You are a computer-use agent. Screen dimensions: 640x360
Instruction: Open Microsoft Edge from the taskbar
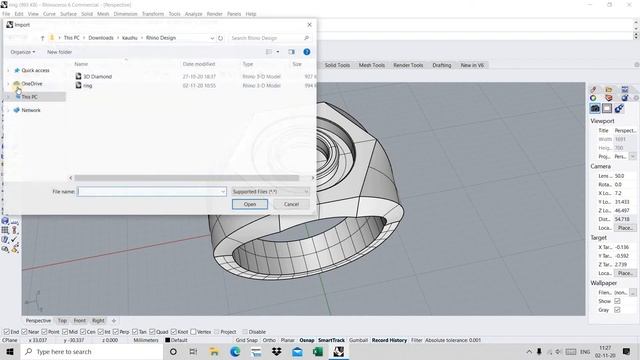click(235, 352)
